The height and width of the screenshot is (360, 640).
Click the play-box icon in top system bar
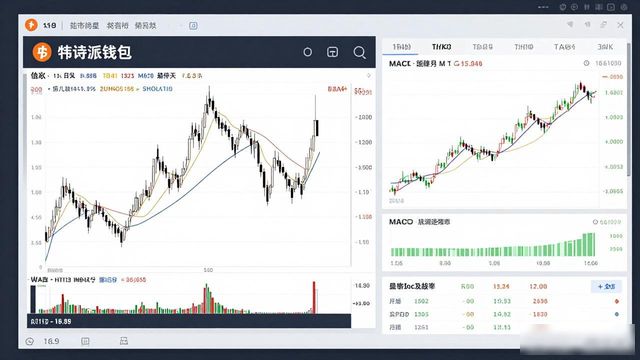point(611,7)
